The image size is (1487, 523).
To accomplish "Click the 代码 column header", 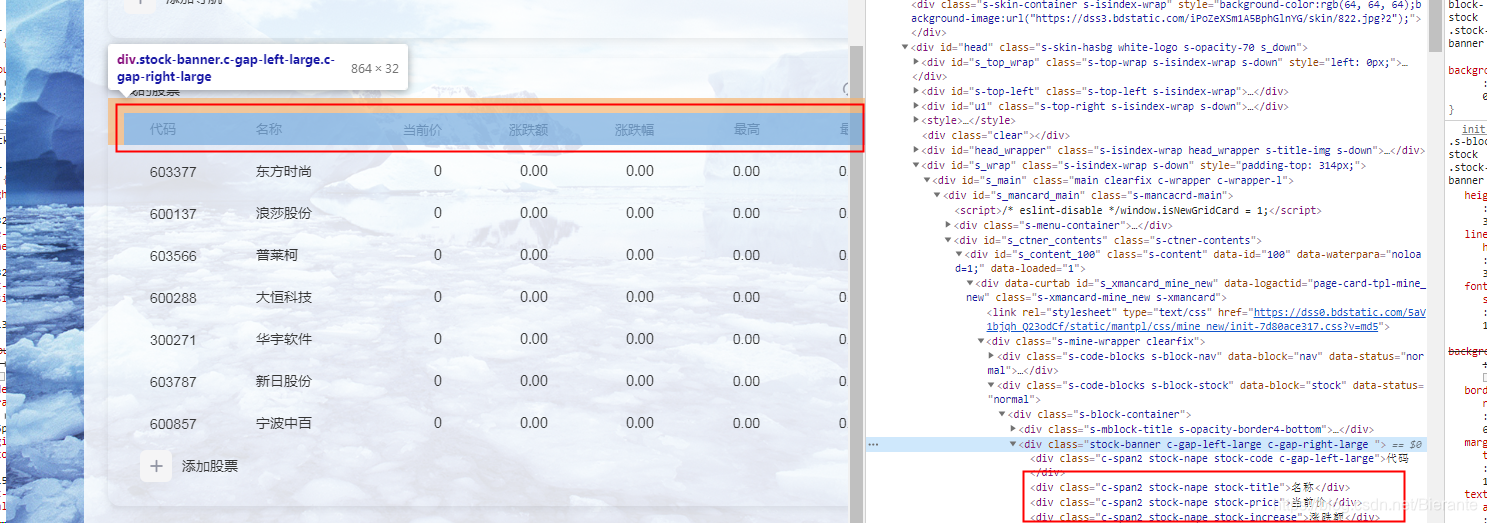I will coord(163,129).
